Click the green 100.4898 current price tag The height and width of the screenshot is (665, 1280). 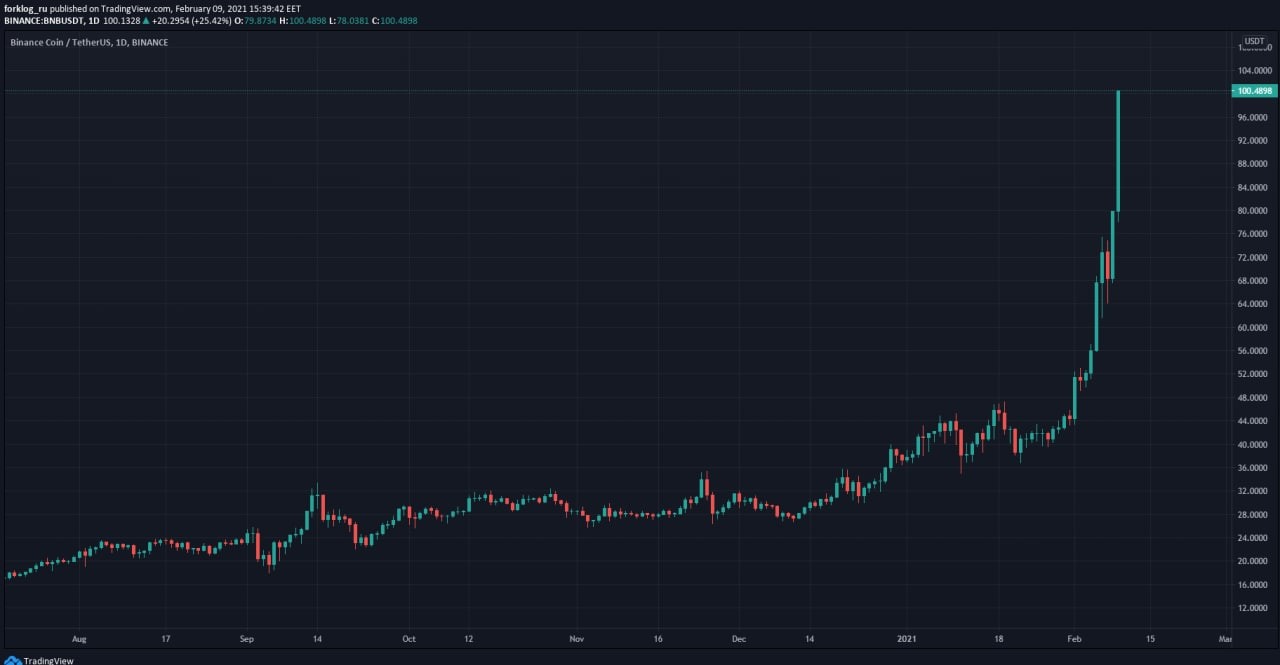tap(1254, 91)
